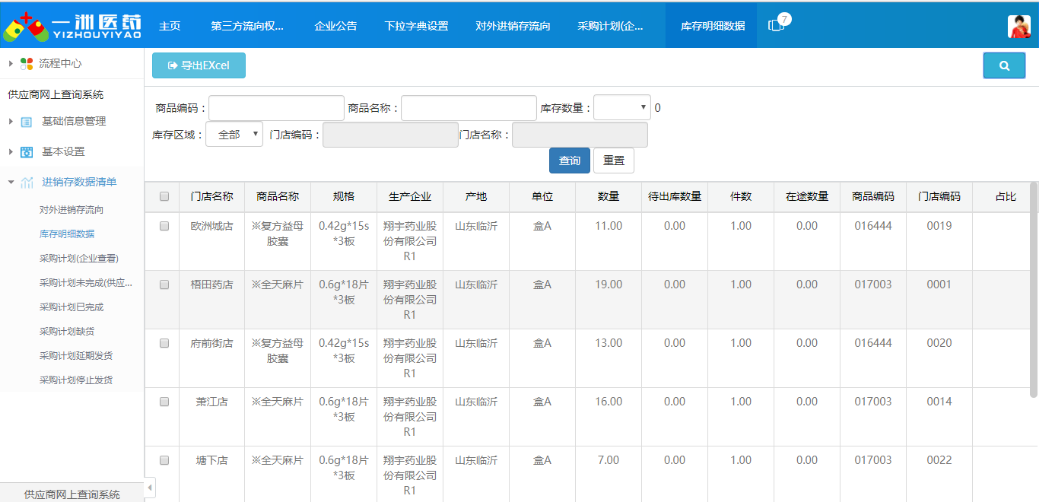Open the 下拉字典设置 tab
The image size is (1039, 503).
pyautogui.click(x=416, y=26)
